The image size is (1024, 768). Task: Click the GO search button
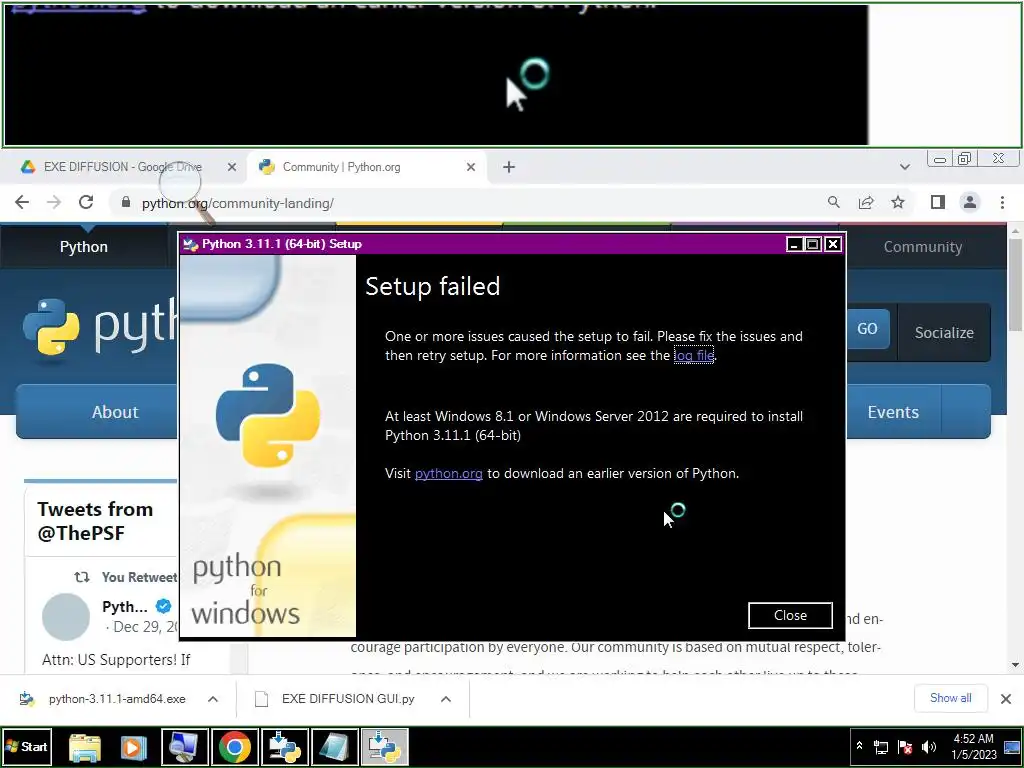coord(867,329)
